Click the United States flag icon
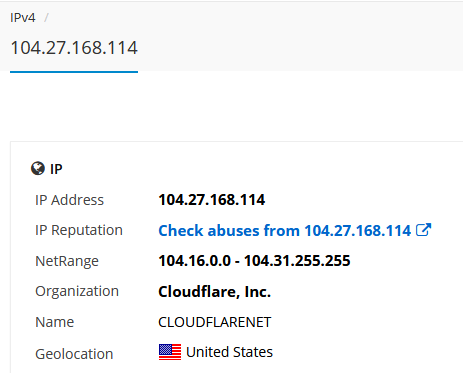This screenshot has height=373, width=463. (x=170, y=352)
